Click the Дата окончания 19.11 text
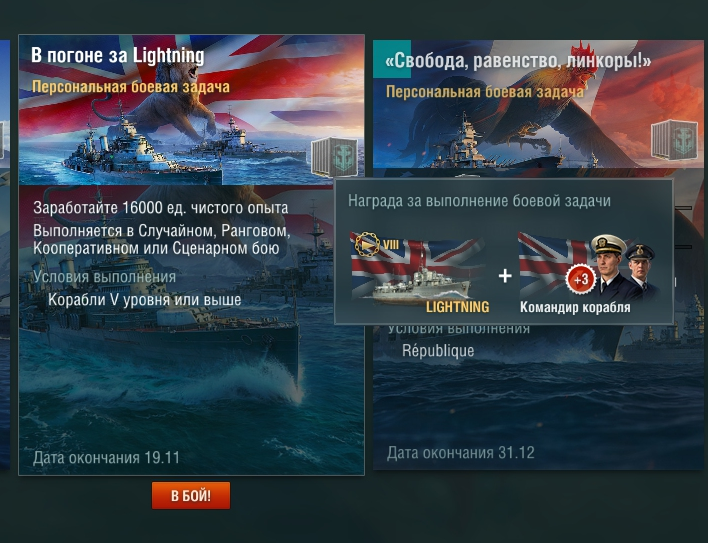This screenshot has height=543, width=708. click(x=106, y=458)
